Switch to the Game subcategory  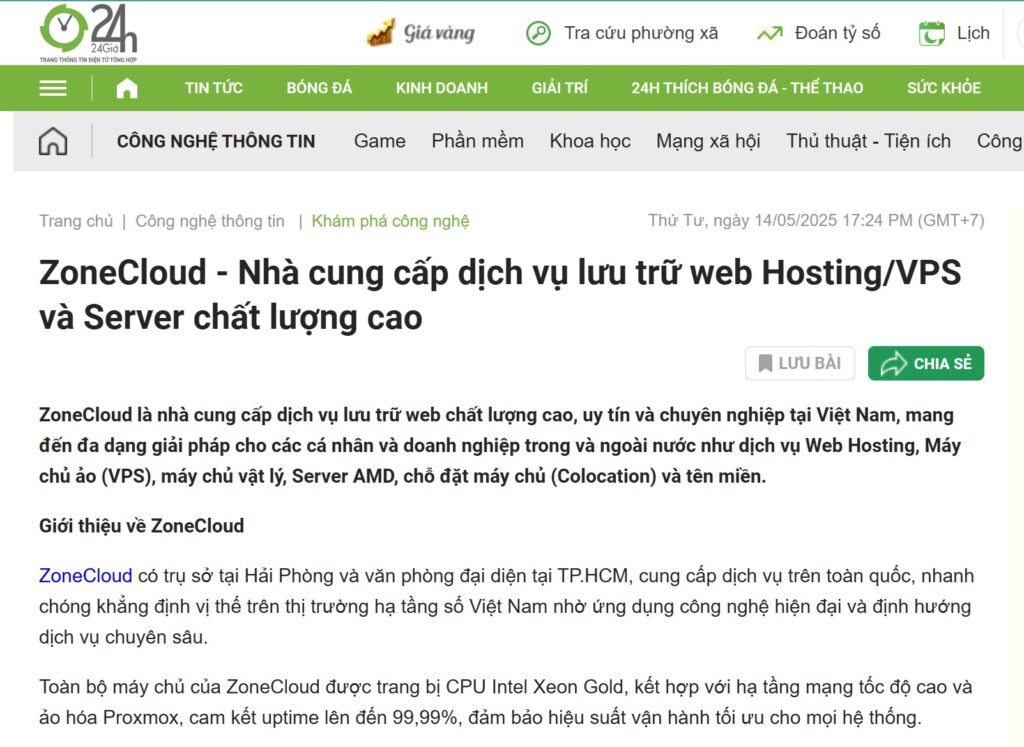[x=379, y=141]
